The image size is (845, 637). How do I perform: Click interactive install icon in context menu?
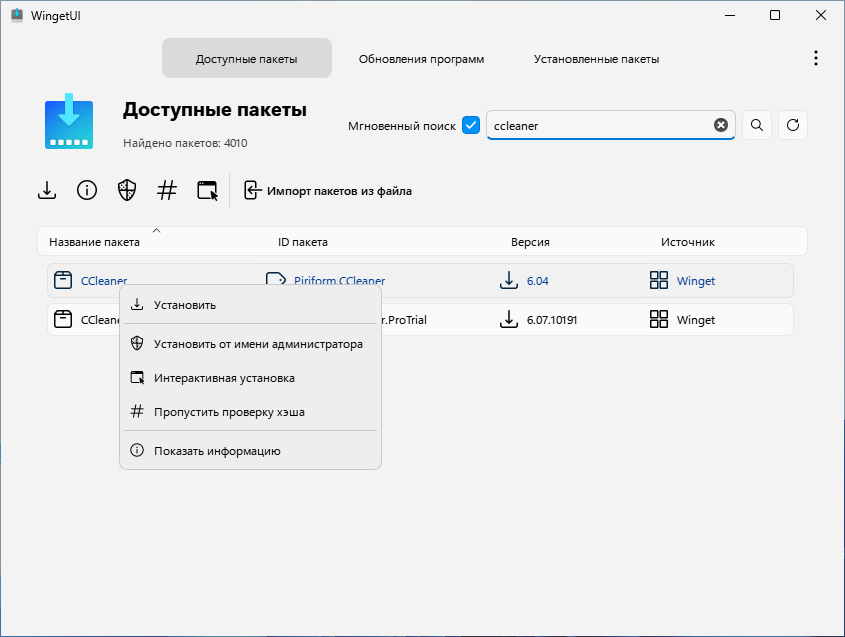pos(137,377)
